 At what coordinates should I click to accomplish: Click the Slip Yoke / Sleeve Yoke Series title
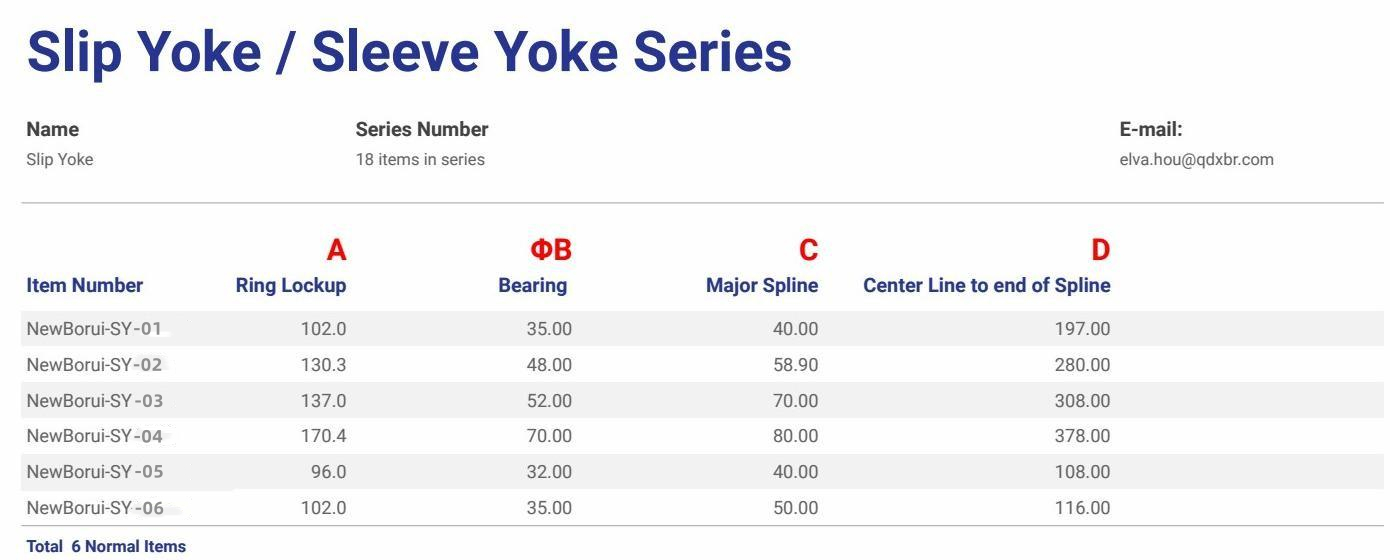click(x=409, y=52)
